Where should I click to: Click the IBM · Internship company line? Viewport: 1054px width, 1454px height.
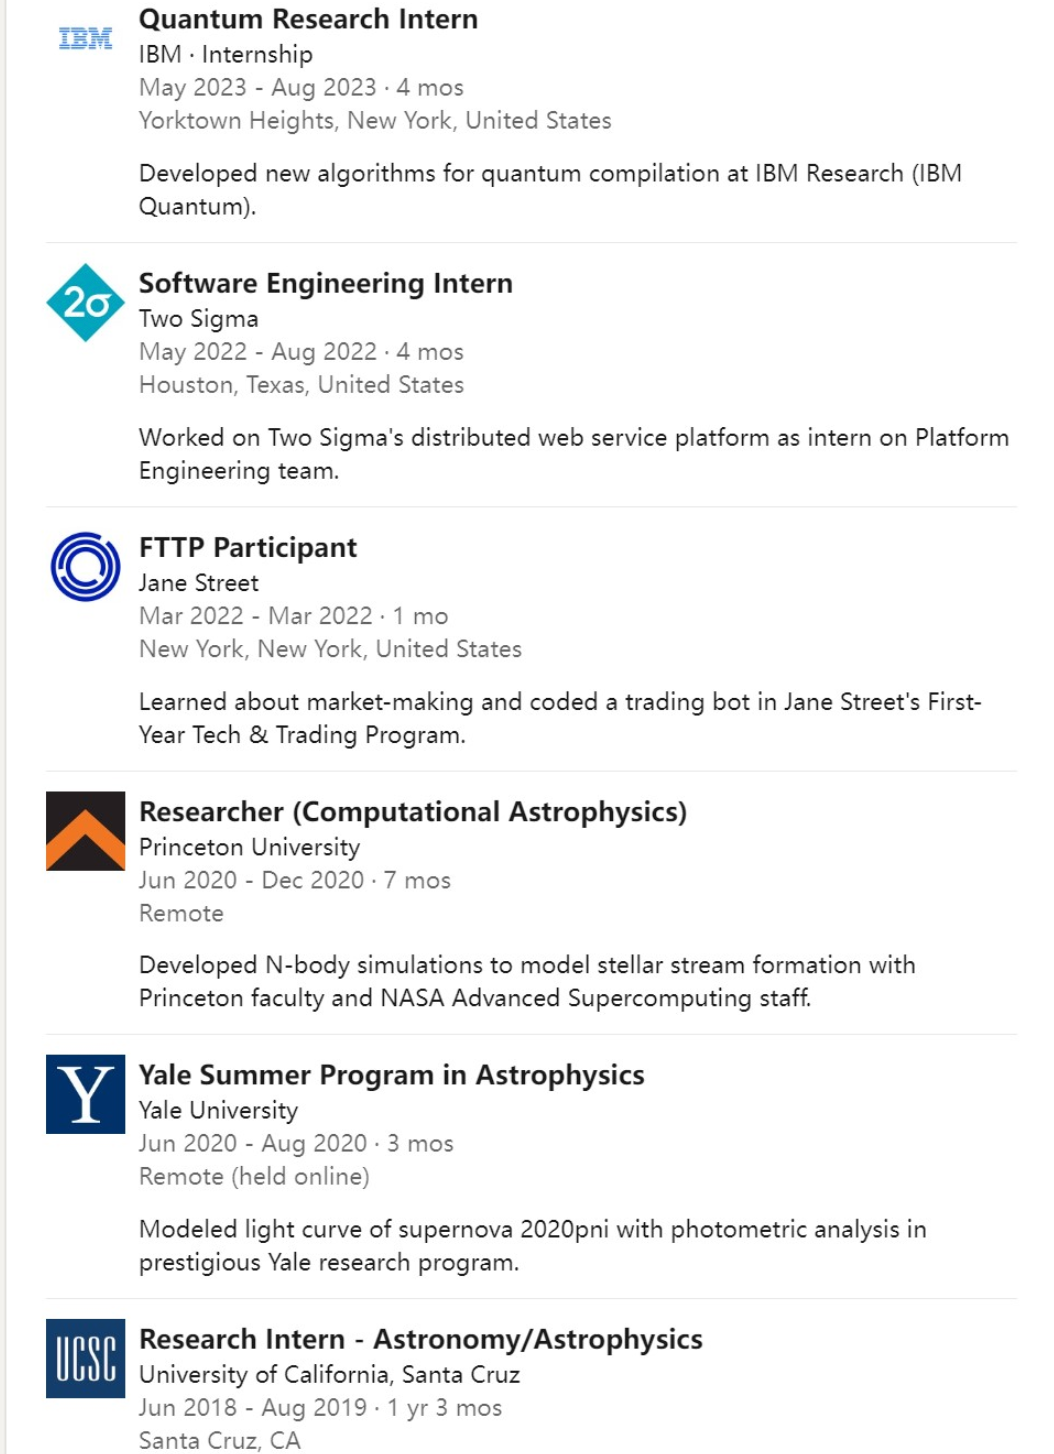pyautogui.click(x=225, y=54)
